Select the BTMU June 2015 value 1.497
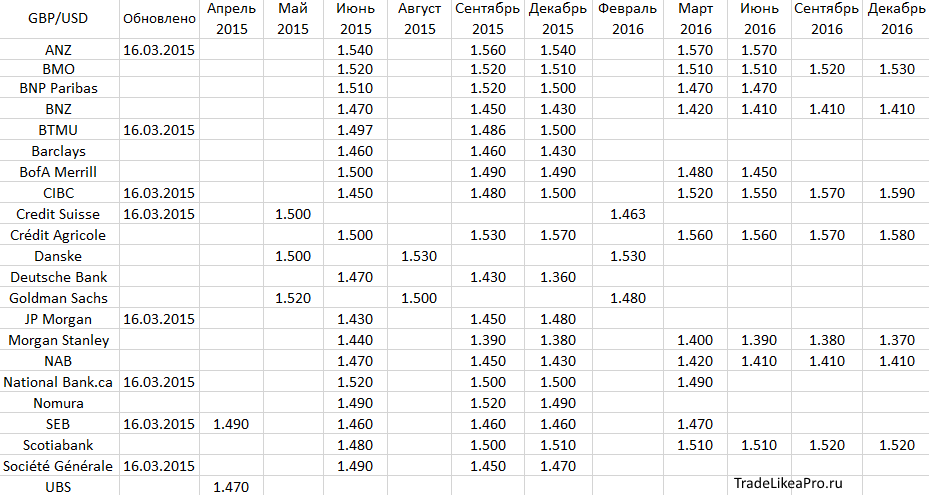 click(355, 130)
